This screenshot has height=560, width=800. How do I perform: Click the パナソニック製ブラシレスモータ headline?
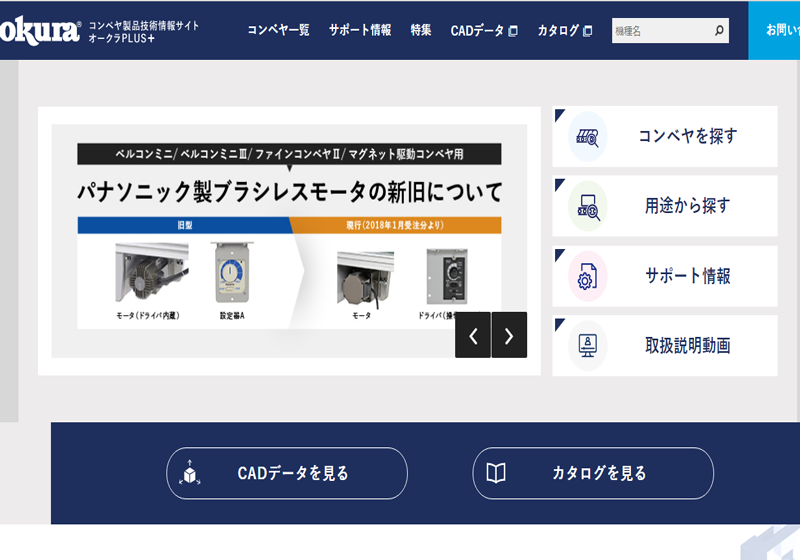click(290, 192)
